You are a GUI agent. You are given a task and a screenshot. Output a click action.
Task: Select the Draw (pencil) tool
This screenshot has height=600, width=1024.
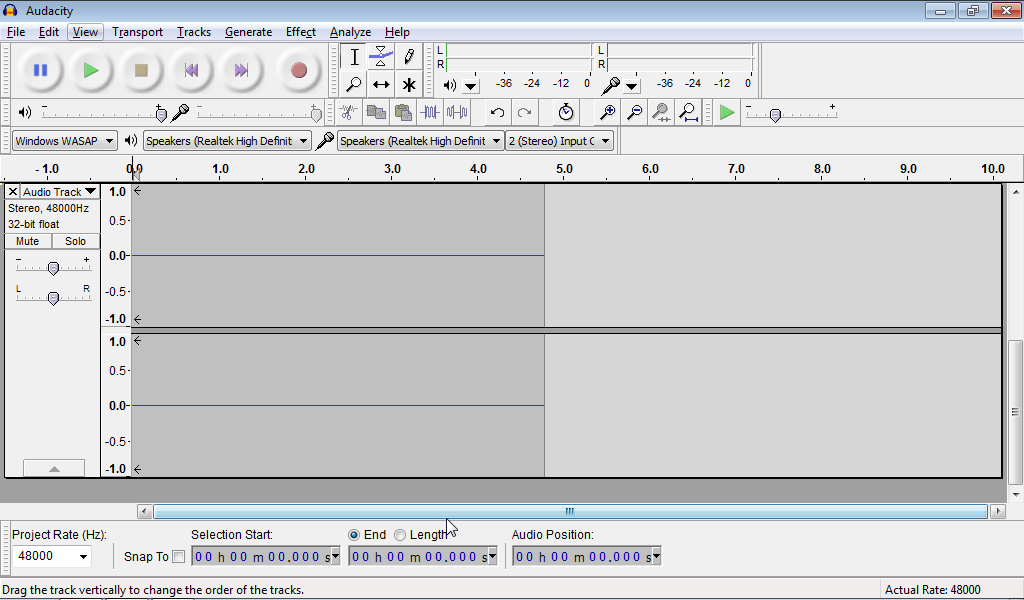[409, 57]
